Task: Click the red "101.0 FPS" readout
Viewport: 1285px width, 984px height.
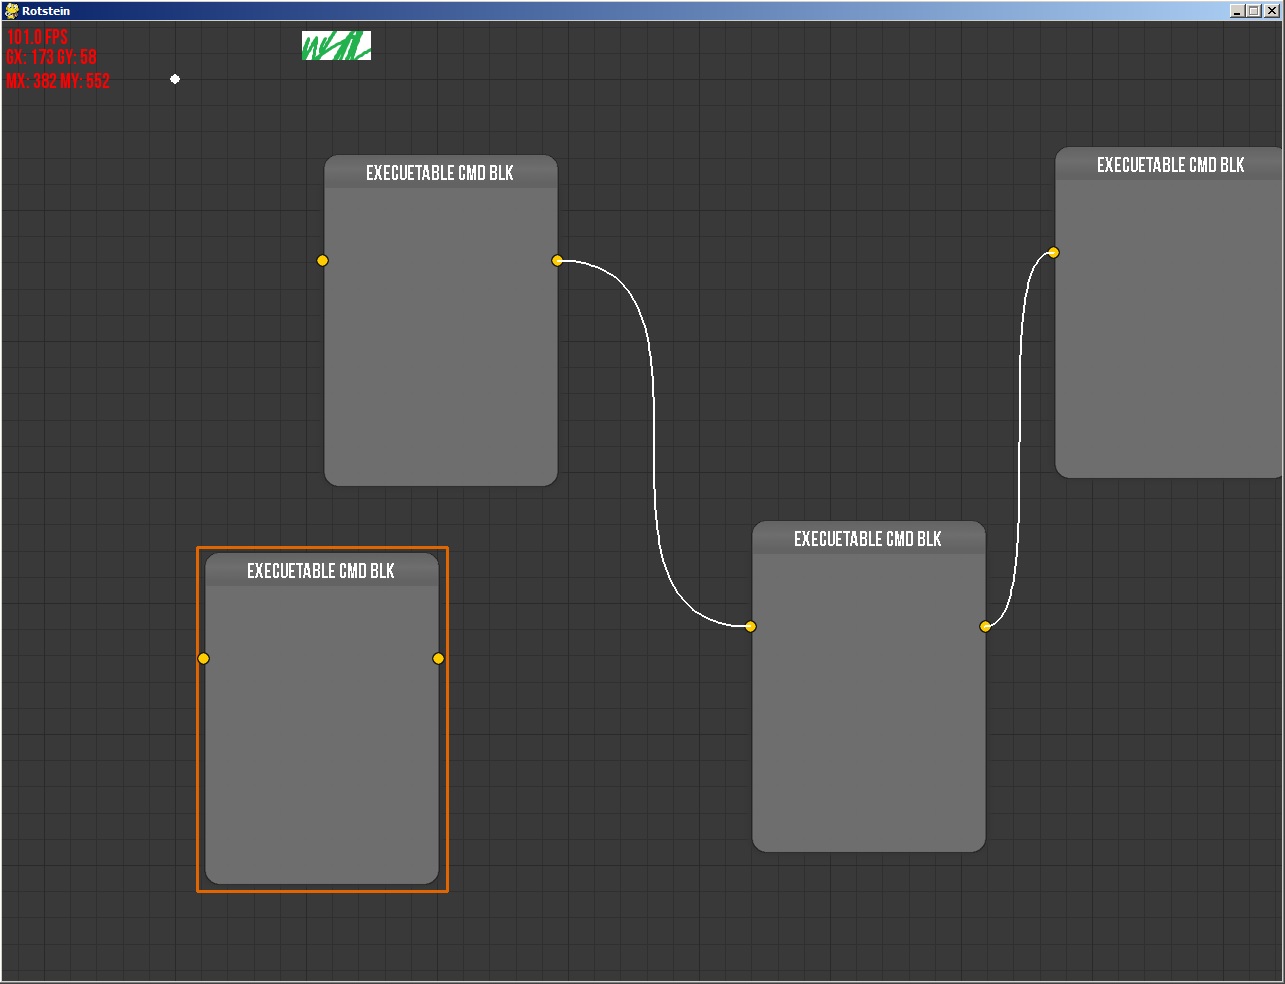Action: tap(37, 37)
